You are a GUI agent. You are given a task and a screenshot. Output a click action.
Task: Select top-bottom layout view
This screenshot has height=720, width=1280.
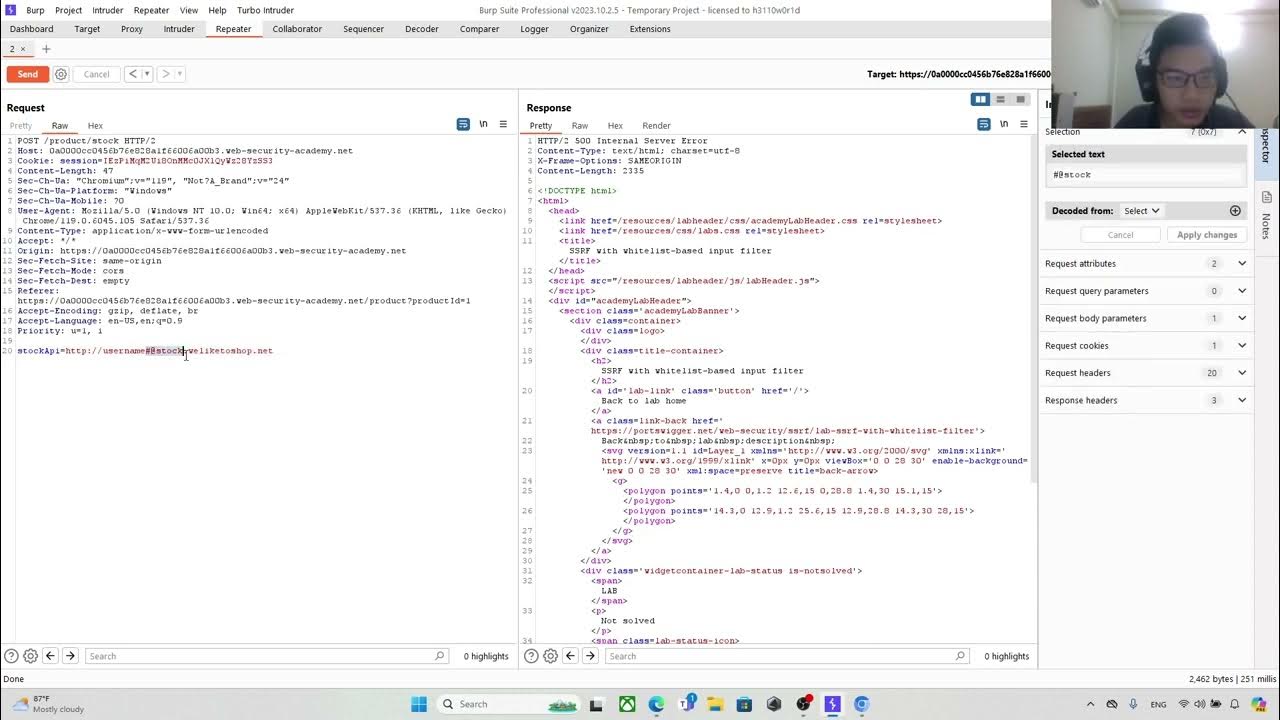[1000, 100]
